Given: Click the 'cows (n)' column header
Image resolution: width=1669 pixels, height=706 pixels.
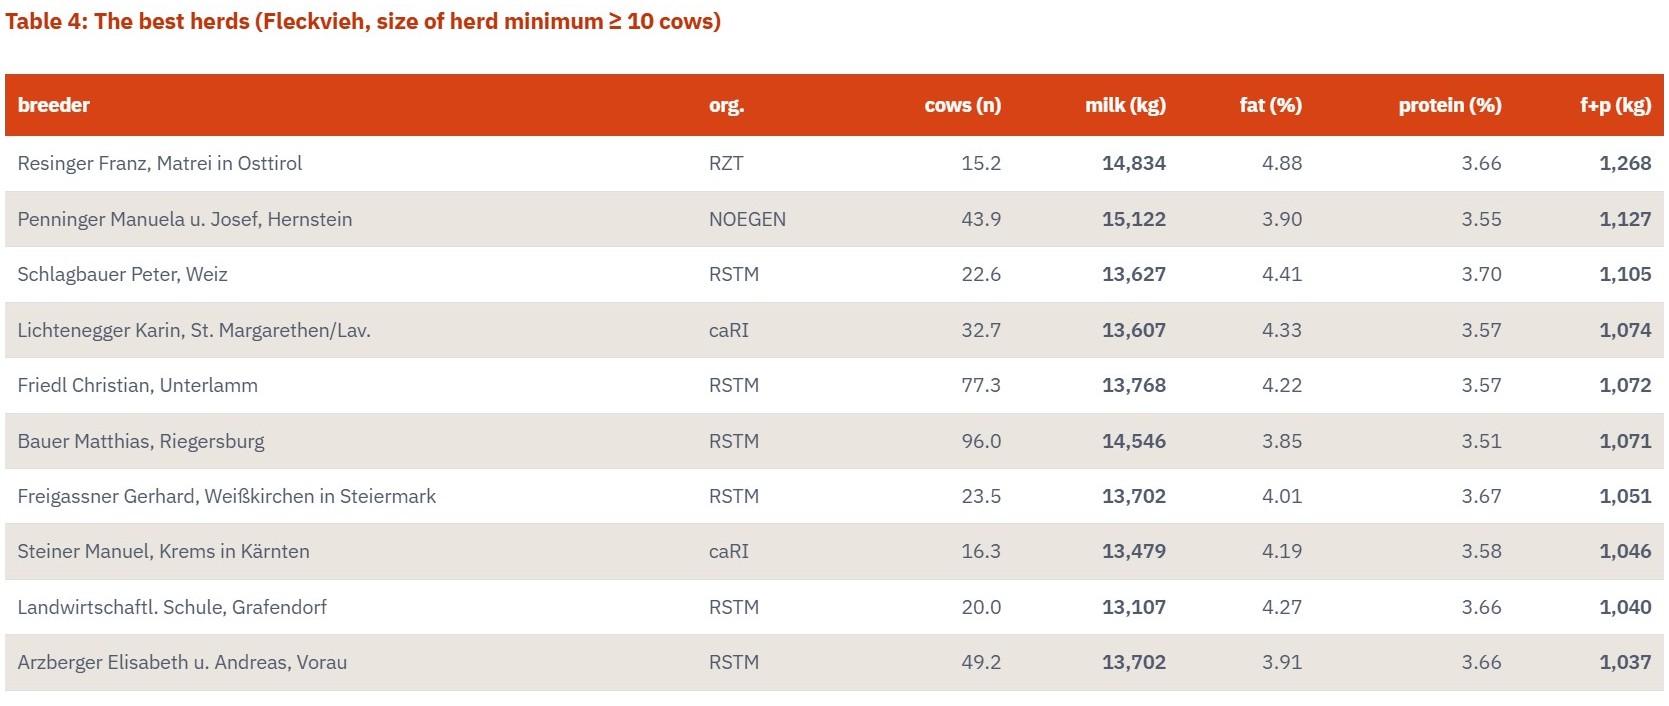Looking at the screenshot, I should (x=962, y=105).
